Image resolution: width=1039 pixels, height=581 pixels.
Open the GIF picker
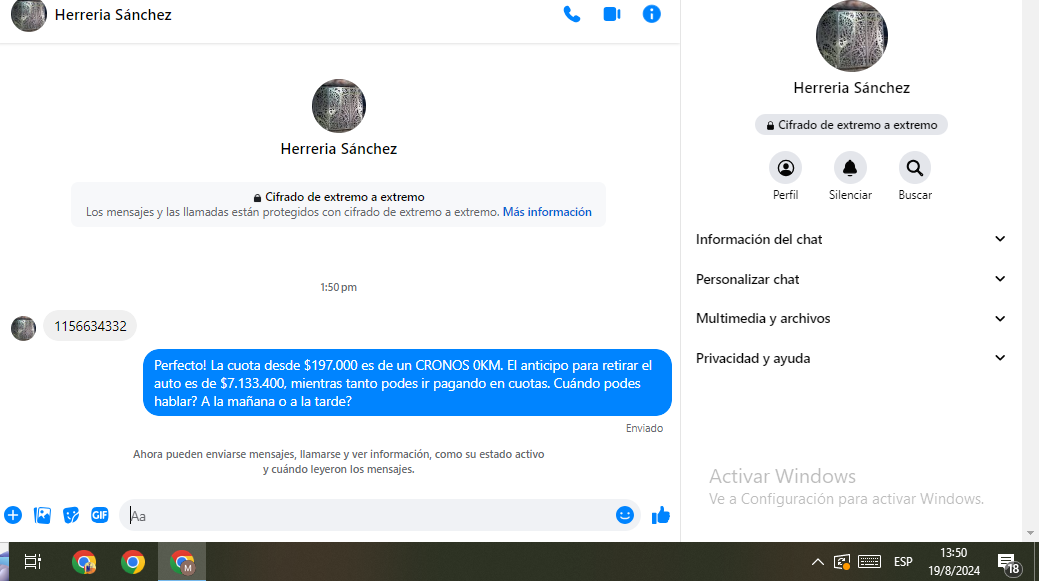tap(99, 515)
